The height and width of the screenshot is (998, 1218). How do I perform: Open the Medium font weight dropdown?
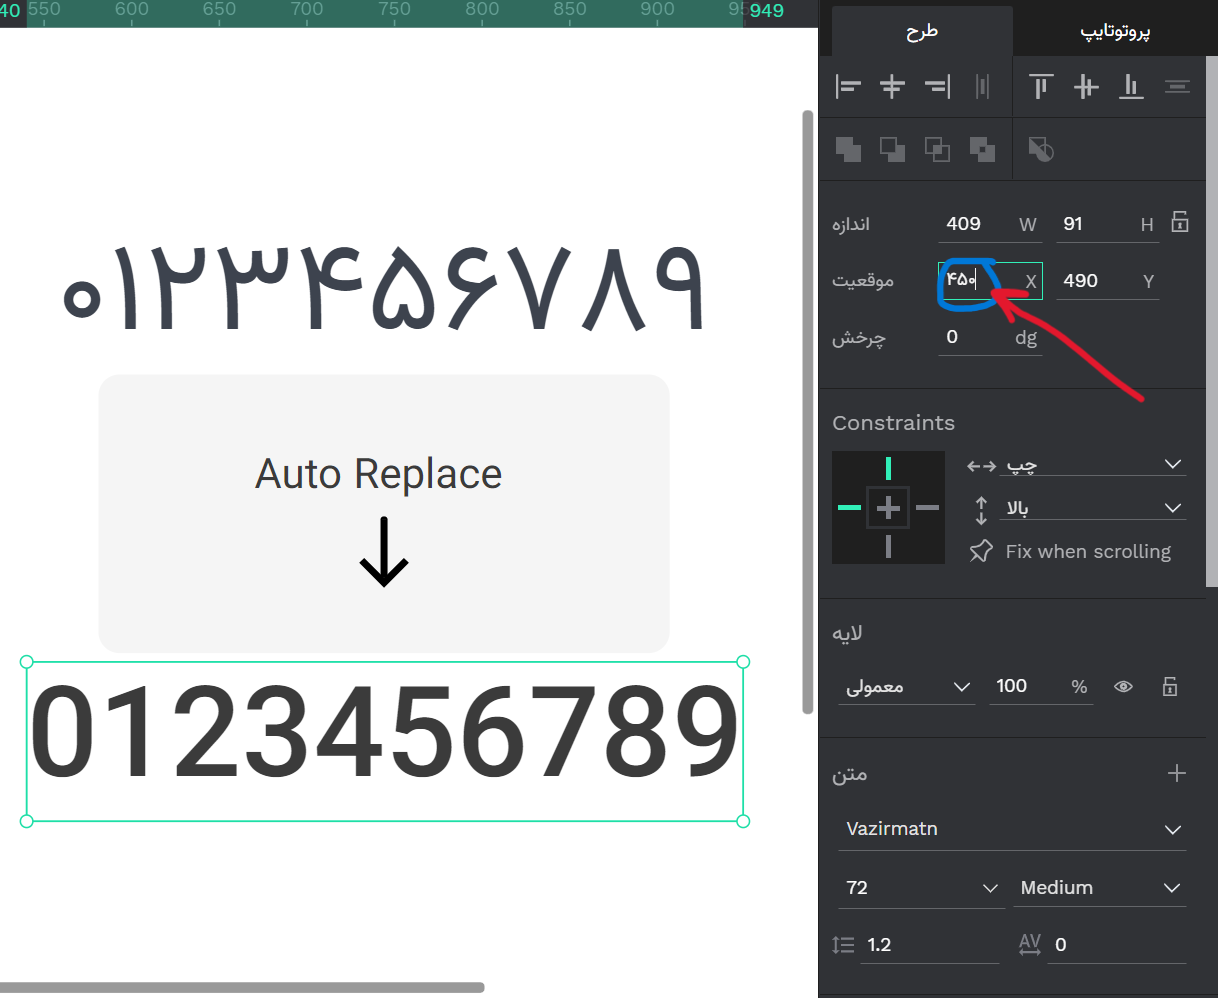coord(1100,887)
